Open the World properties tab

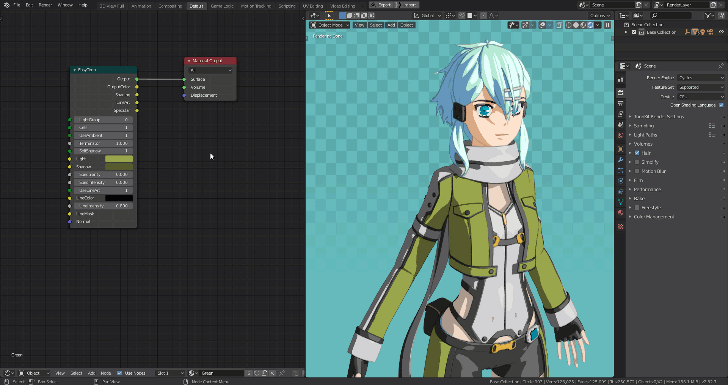pos(621,136)
